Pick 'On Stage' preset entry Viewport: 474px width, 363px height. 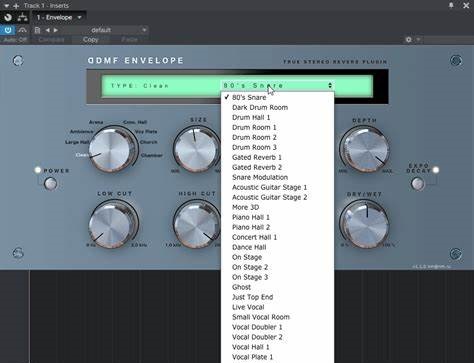pos(277,258)
